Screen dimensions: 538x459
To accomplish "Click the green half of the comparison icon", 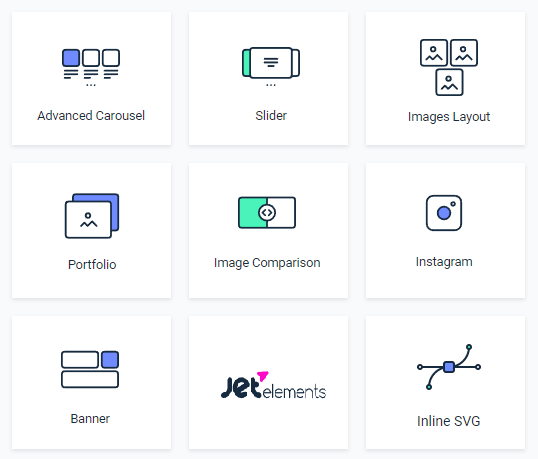I will point(253,212).
